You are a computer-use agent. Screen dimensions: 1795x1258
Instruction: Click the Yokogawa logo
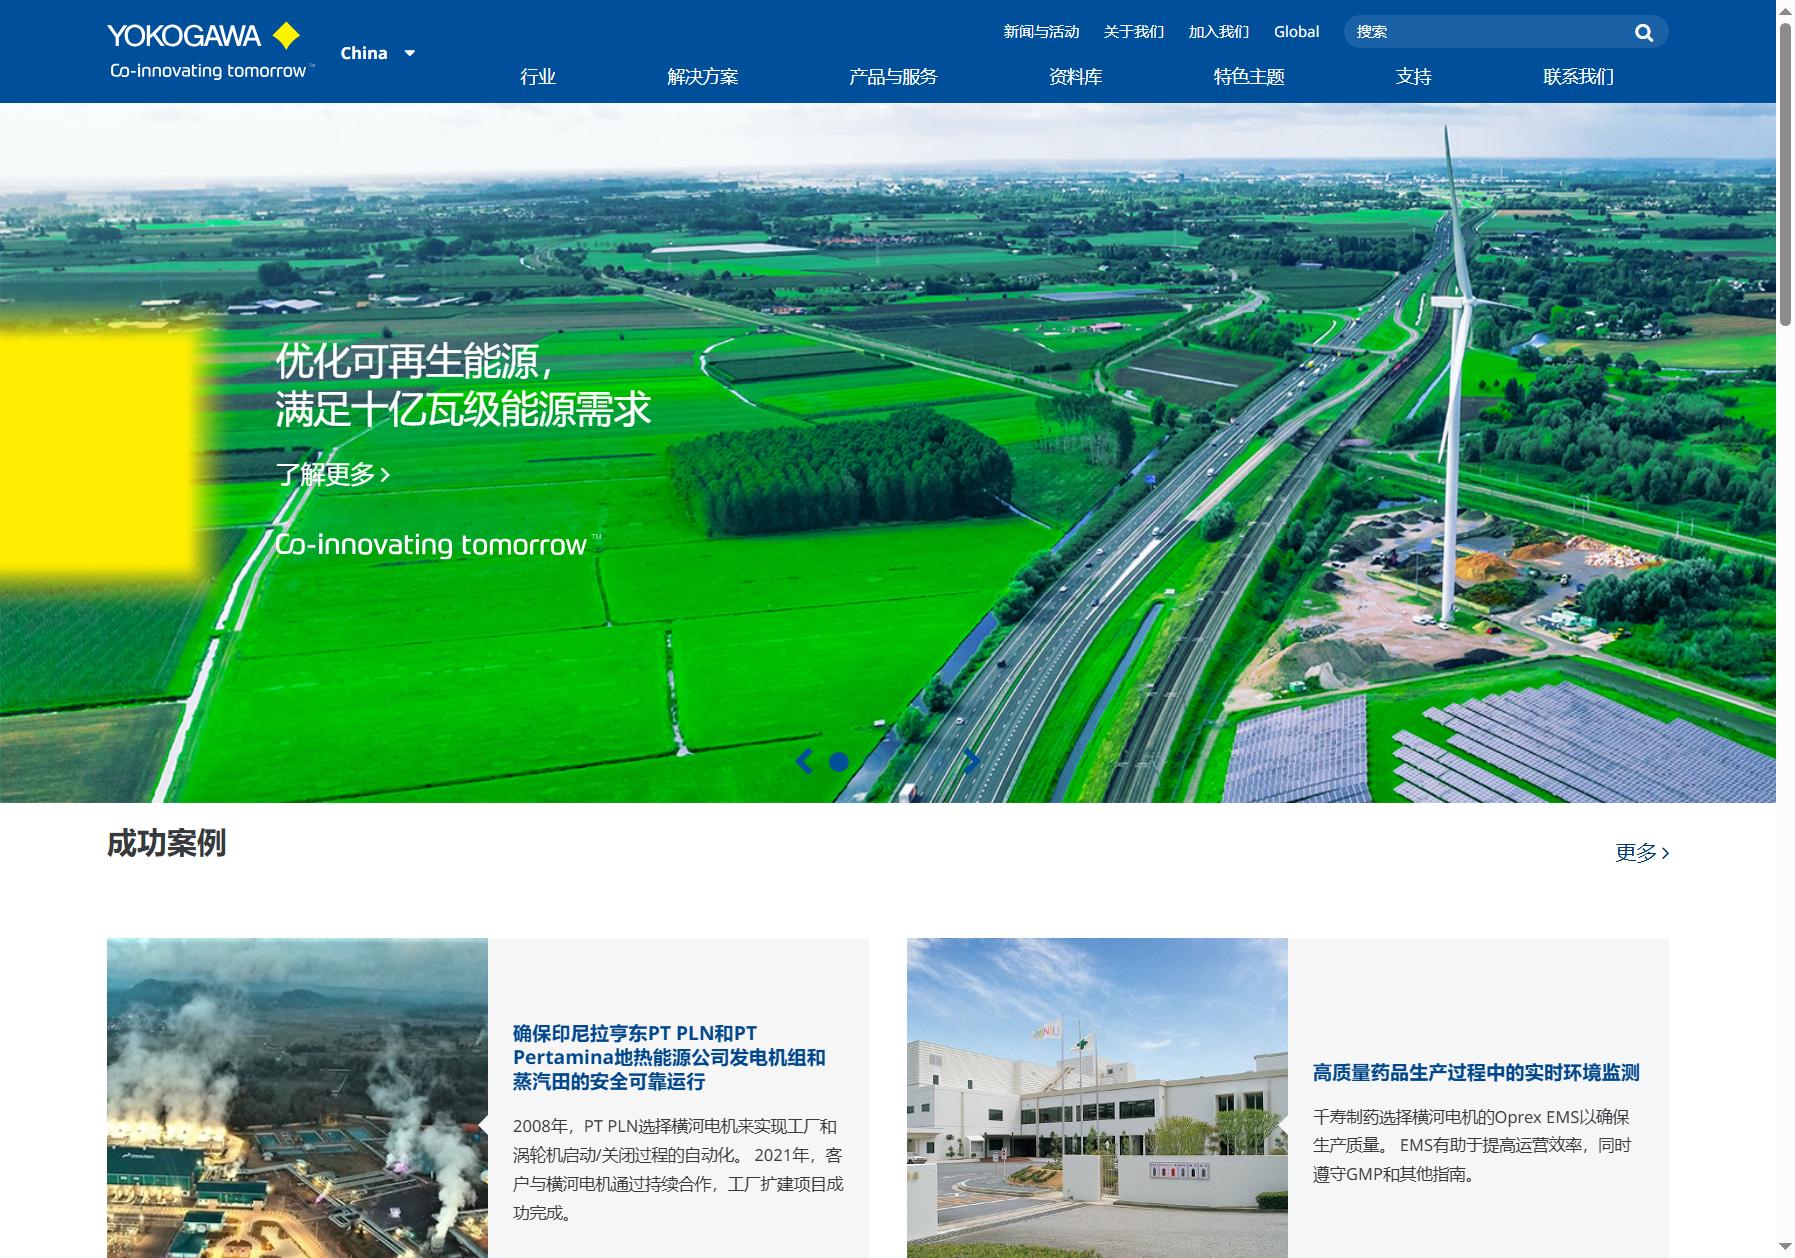click(x=211, y=50)
